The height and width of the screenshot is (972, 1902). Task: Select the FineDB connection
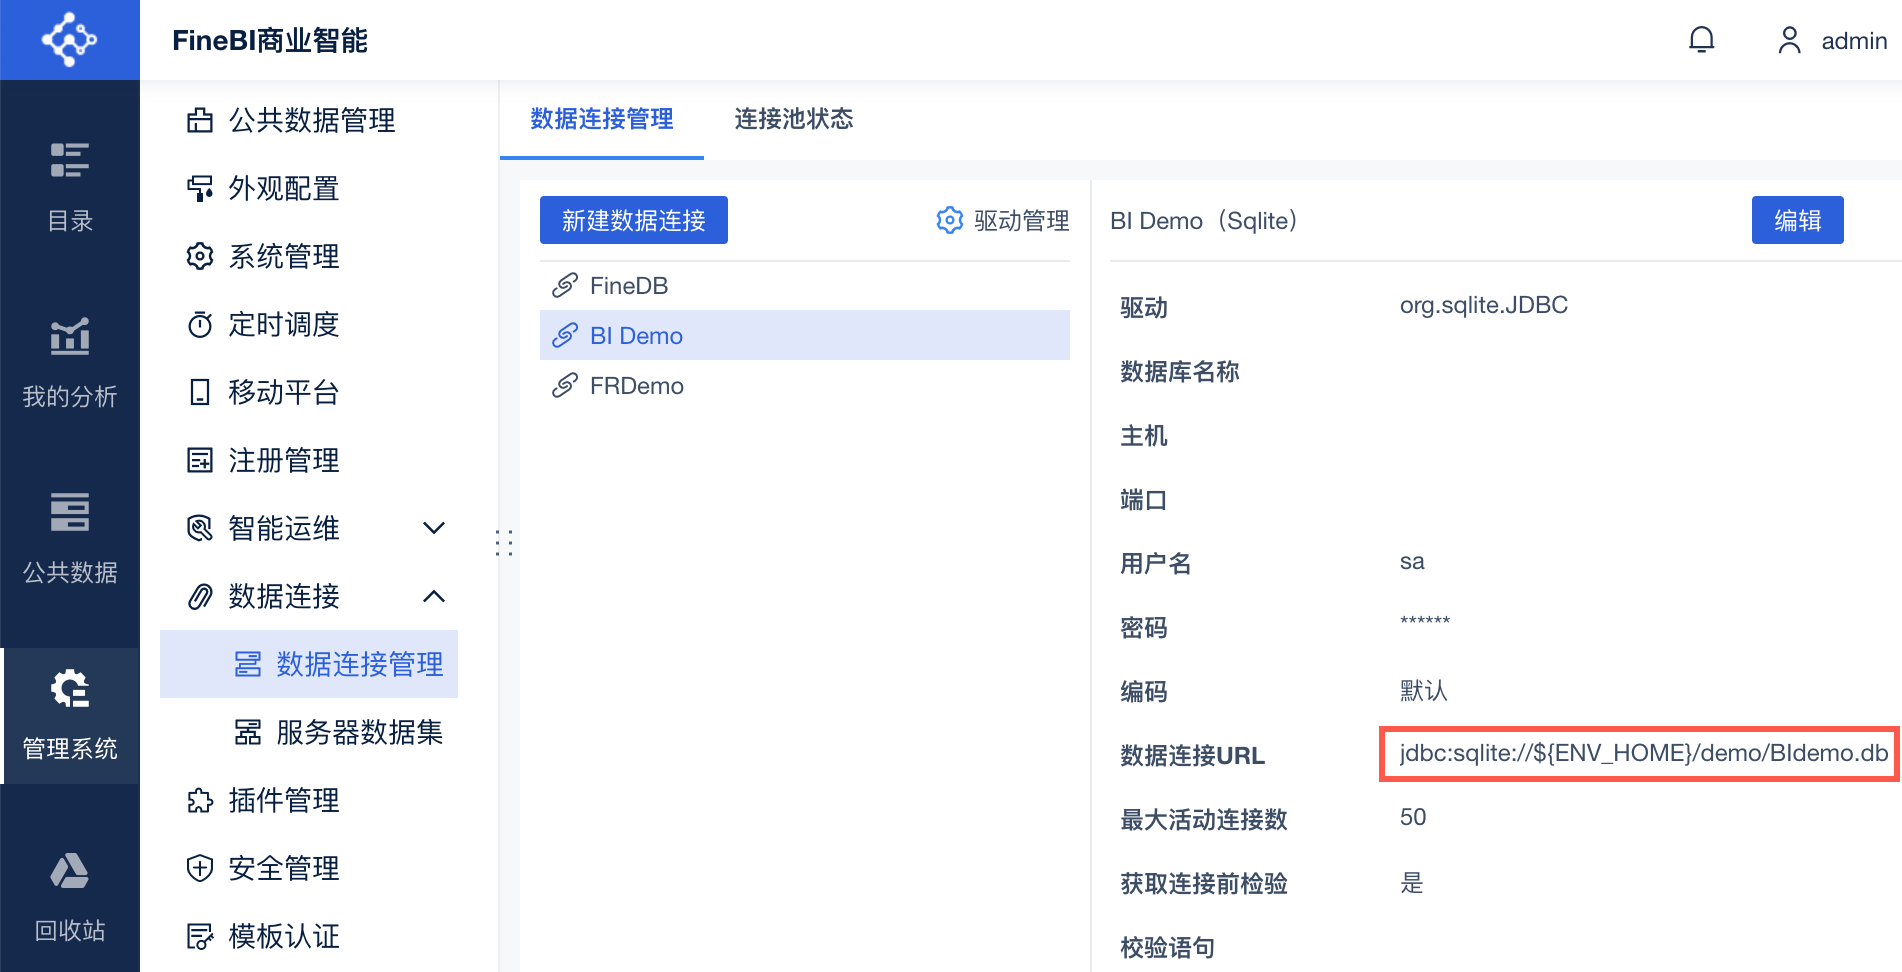(x=805, y=286)
